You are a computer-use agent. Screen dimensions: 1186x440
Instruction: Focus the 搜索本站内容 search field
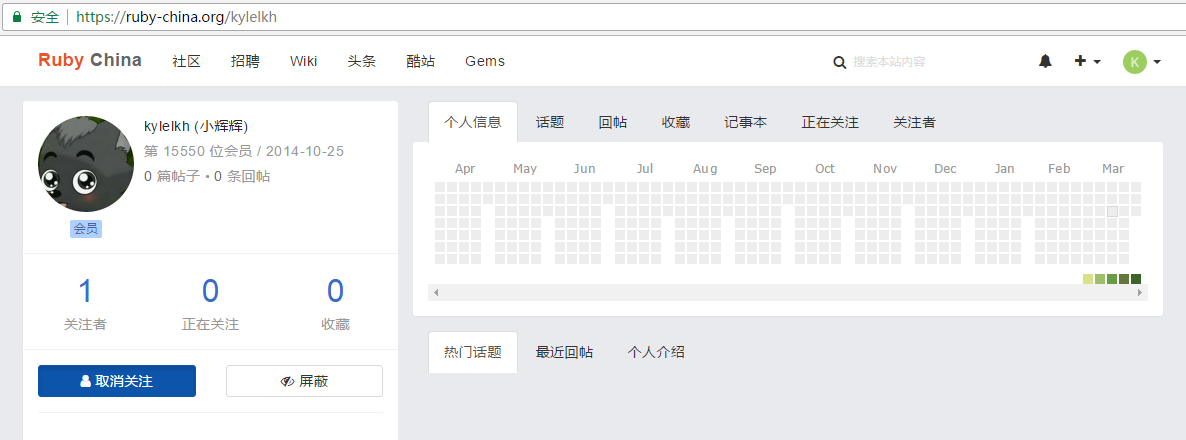click(890, 62)
